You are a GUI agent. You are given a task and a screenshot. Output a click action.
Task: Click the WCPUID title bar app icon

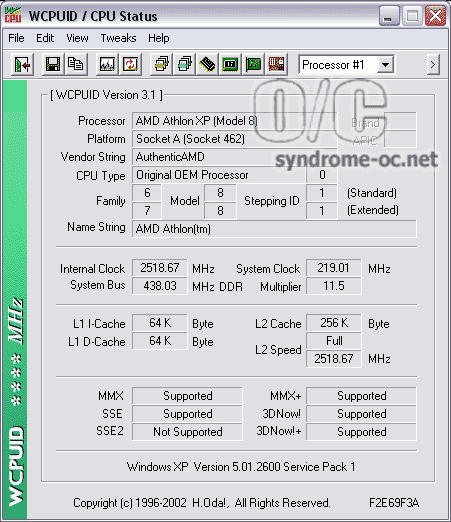[x=13, y=15]
